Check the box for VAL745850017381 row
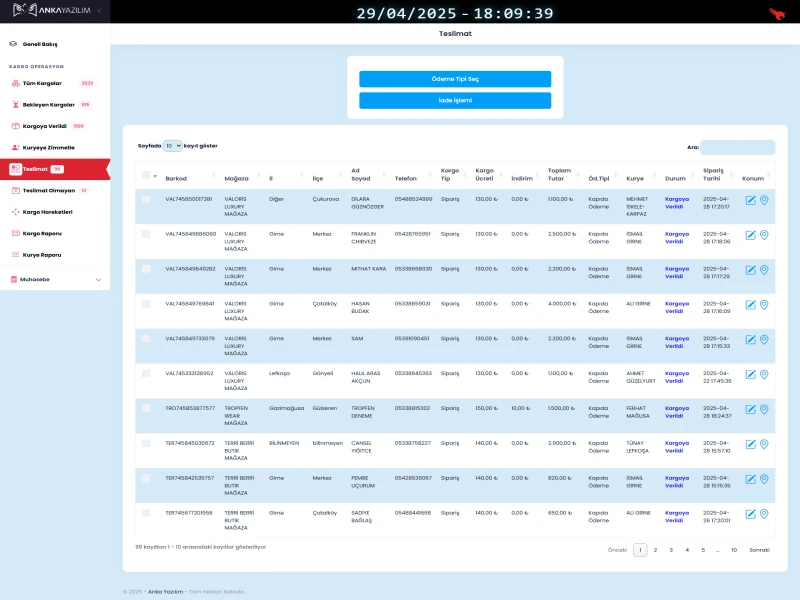 [146, 199]
